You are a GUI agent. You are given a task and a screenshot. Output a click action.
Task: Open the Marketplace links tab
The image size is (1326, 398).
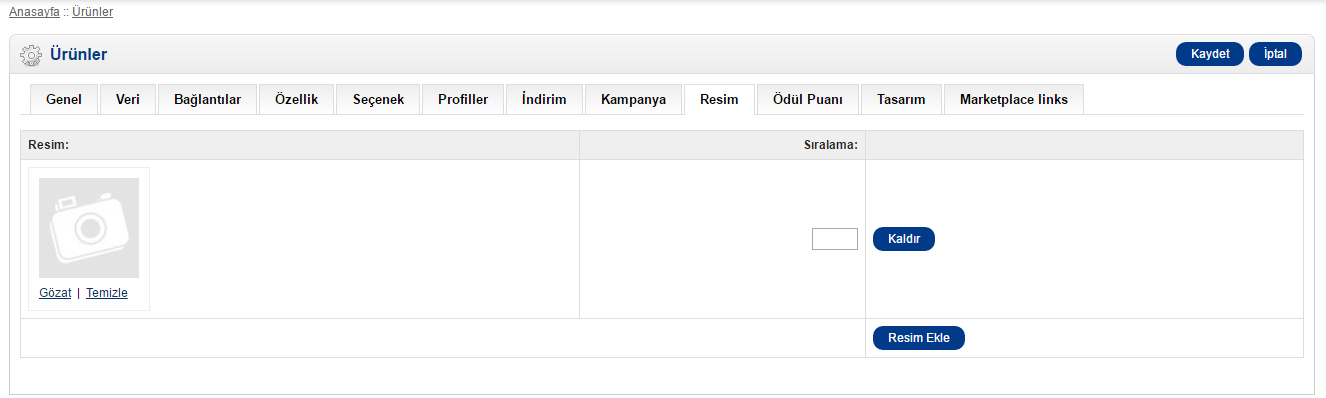1013,99
